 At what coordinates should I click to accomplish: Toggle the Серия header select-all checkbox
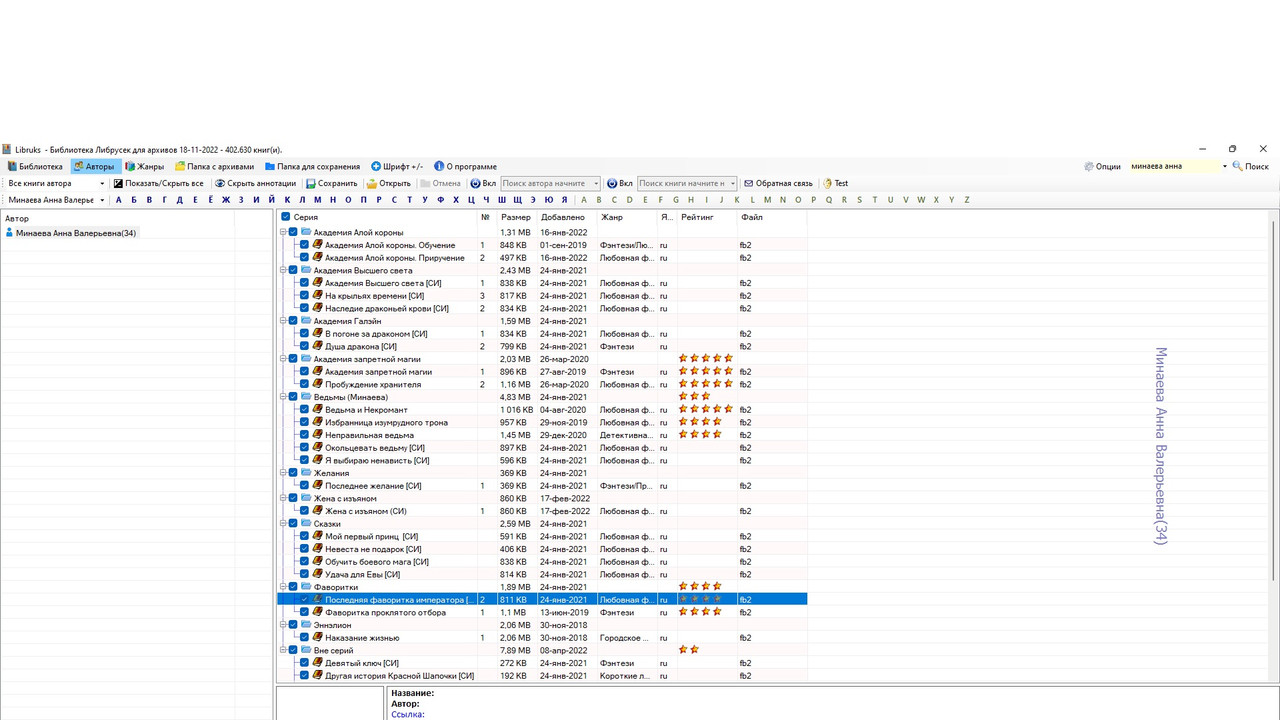(x=286, y=217)
